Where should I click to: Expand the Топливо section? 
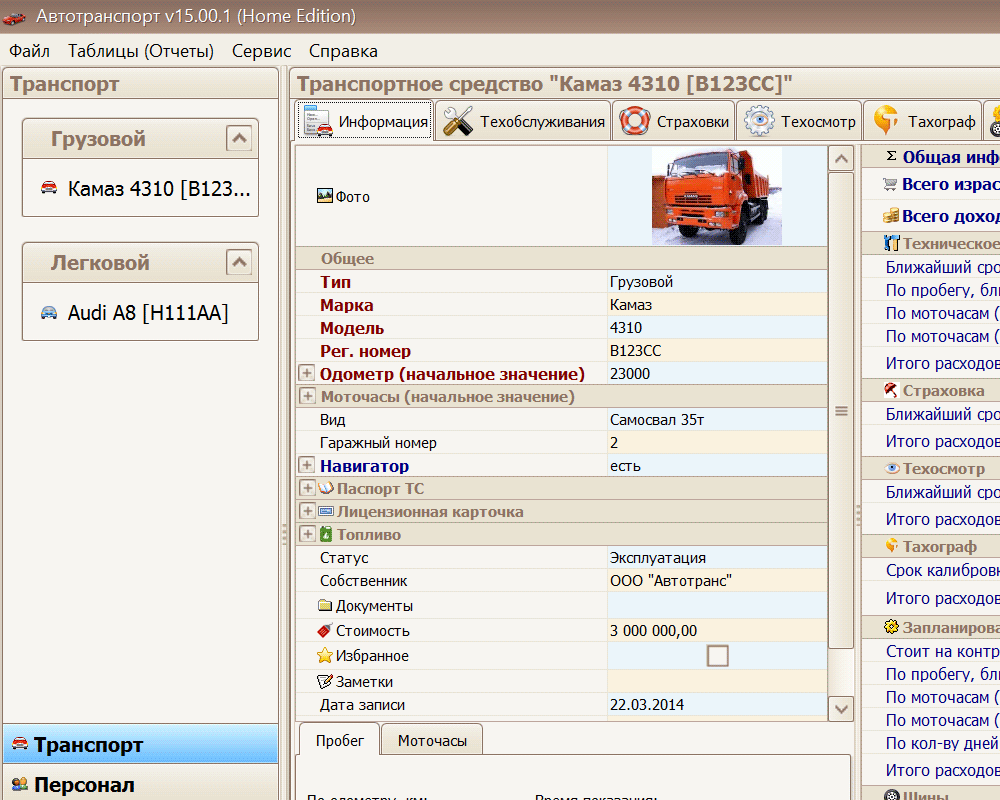307,533
